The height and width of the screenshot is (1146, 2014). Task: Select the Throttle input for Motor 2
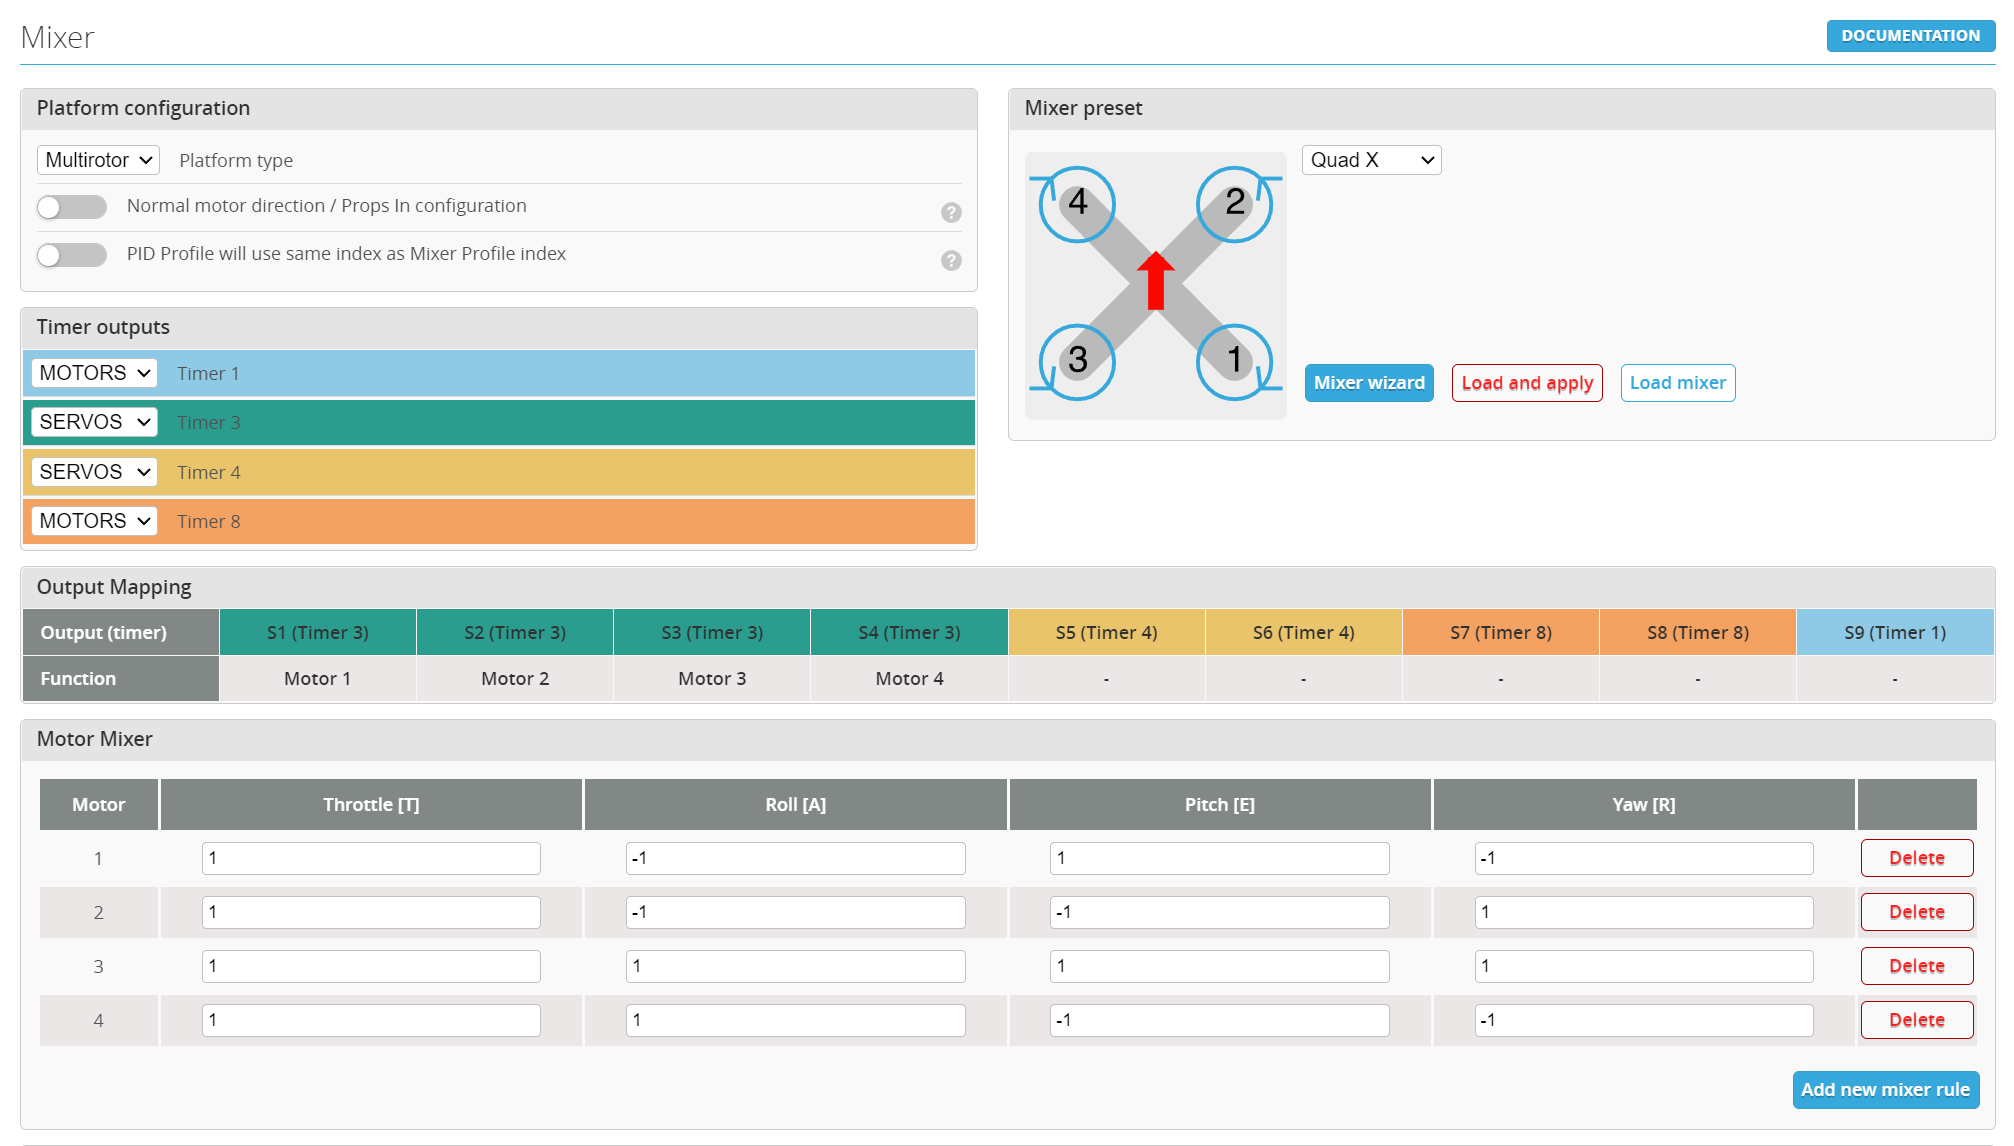(x=370, y=911)
